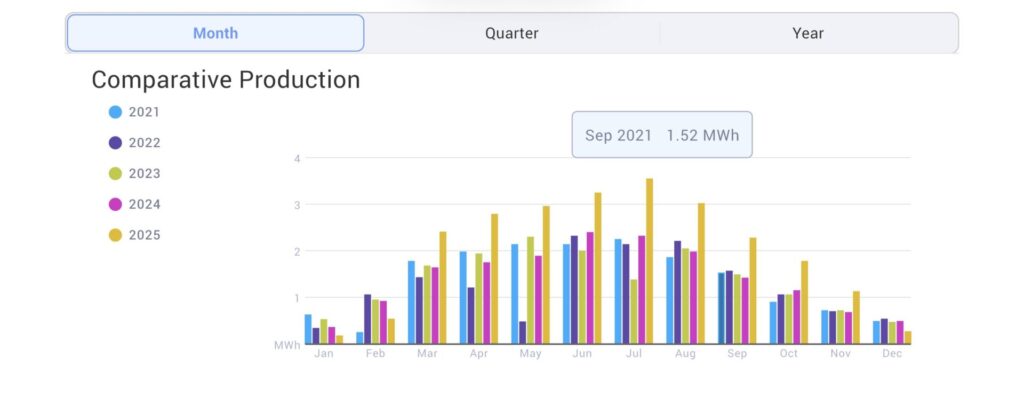The height and width of the screenshot is (405, 1024).
Task: Toggle the 2022 series in legend
Action: click(115, 143)
